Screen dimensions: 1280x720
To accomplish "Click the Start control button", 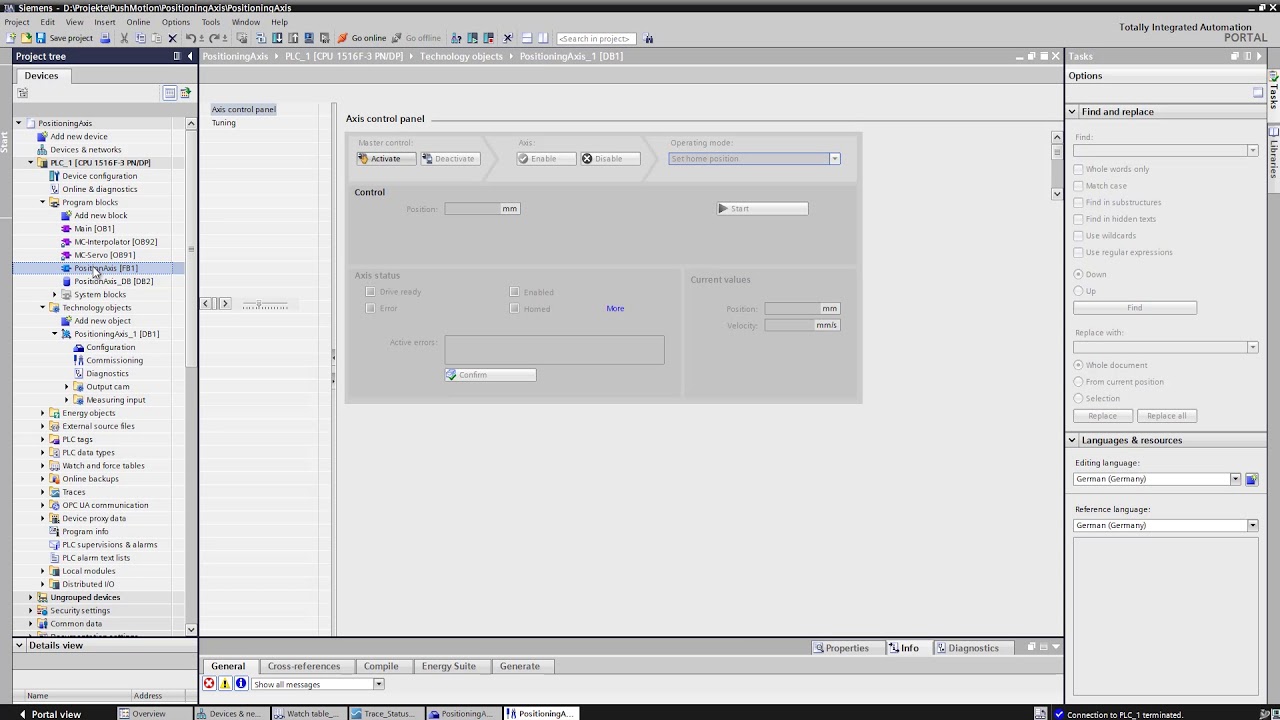I will [762, 209].
